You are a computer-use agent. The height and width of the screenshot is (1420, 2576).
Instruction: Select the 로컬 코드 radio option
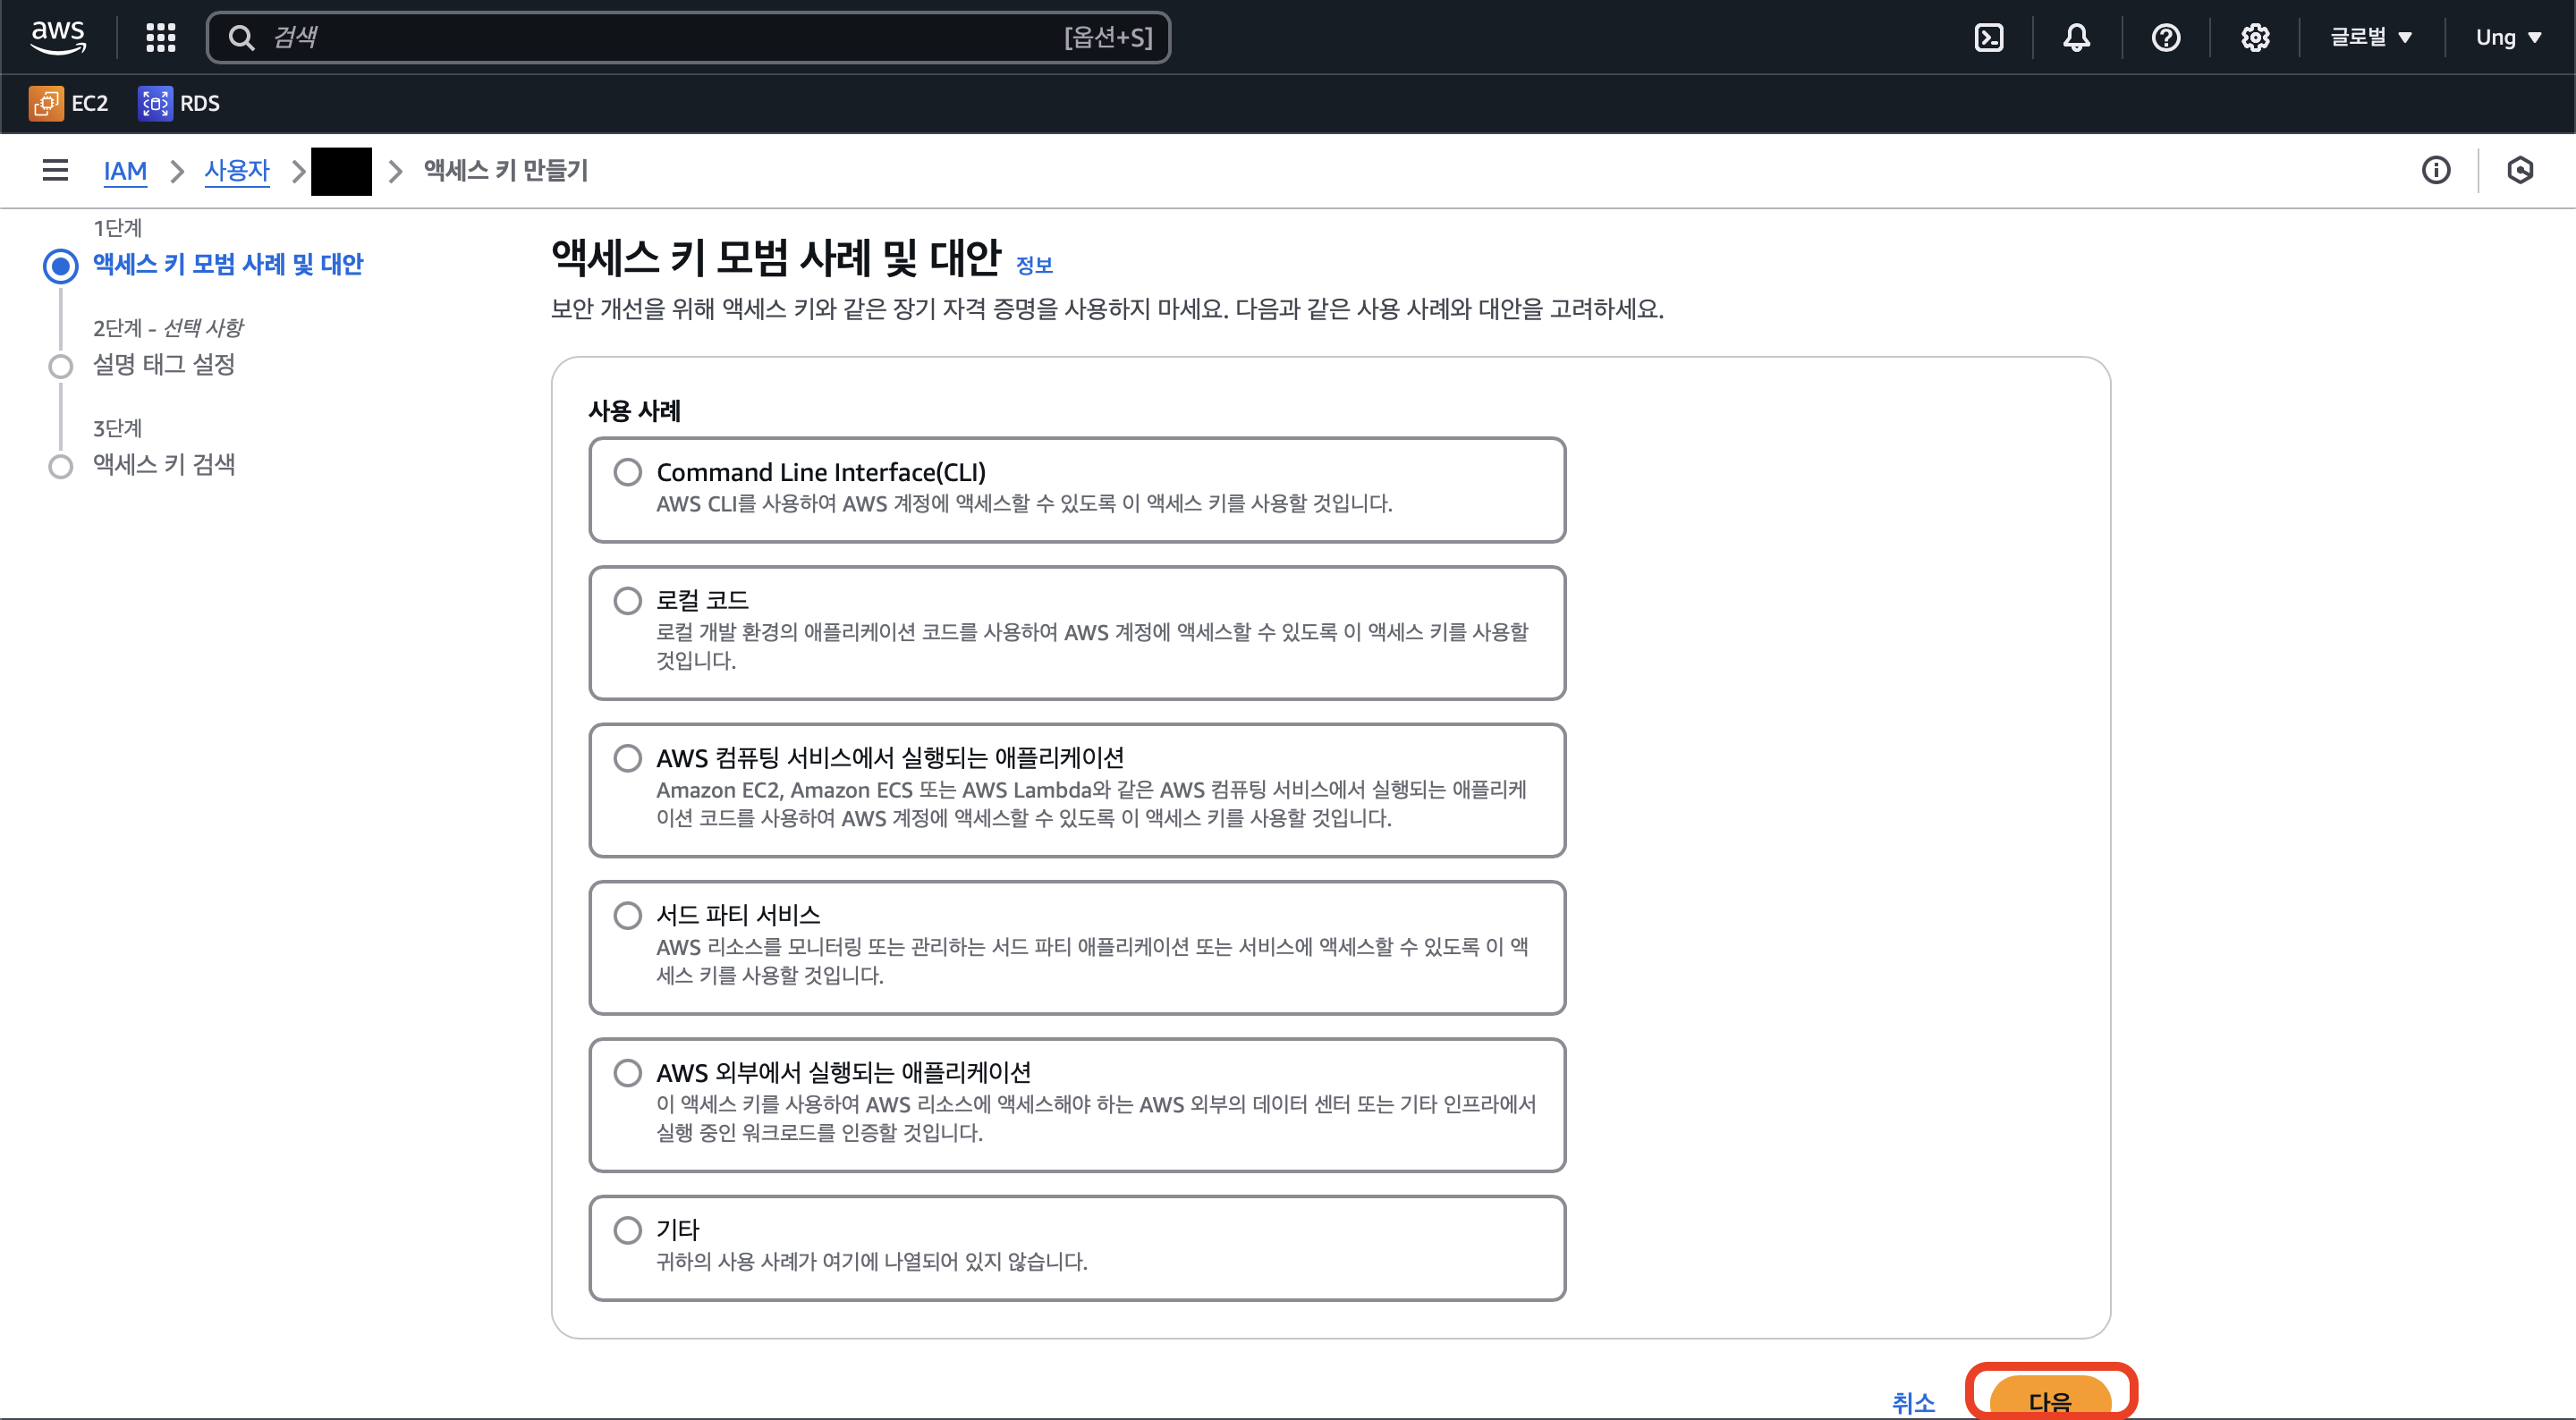point(627,600)
